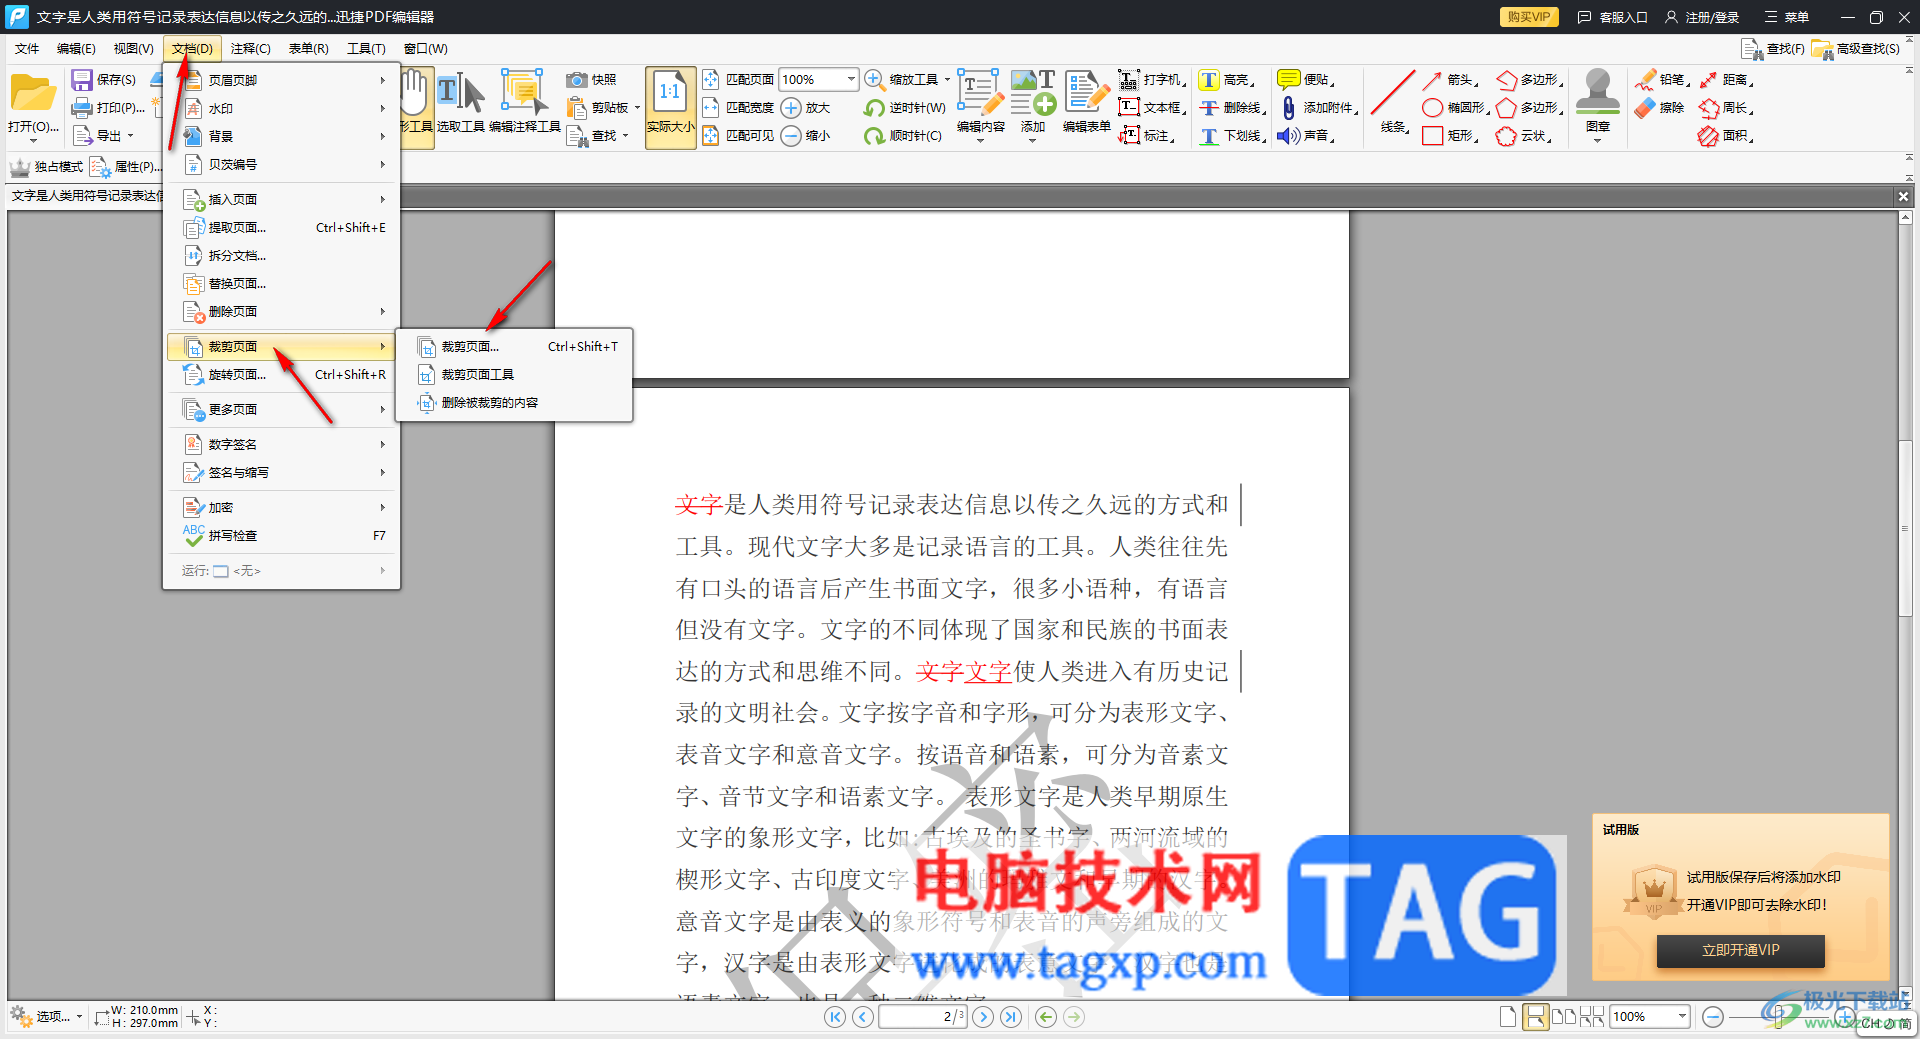Open the status bar zoom dropdown
The height and width of the screenshot is (1039, 1920).
pos(1682,1017)
